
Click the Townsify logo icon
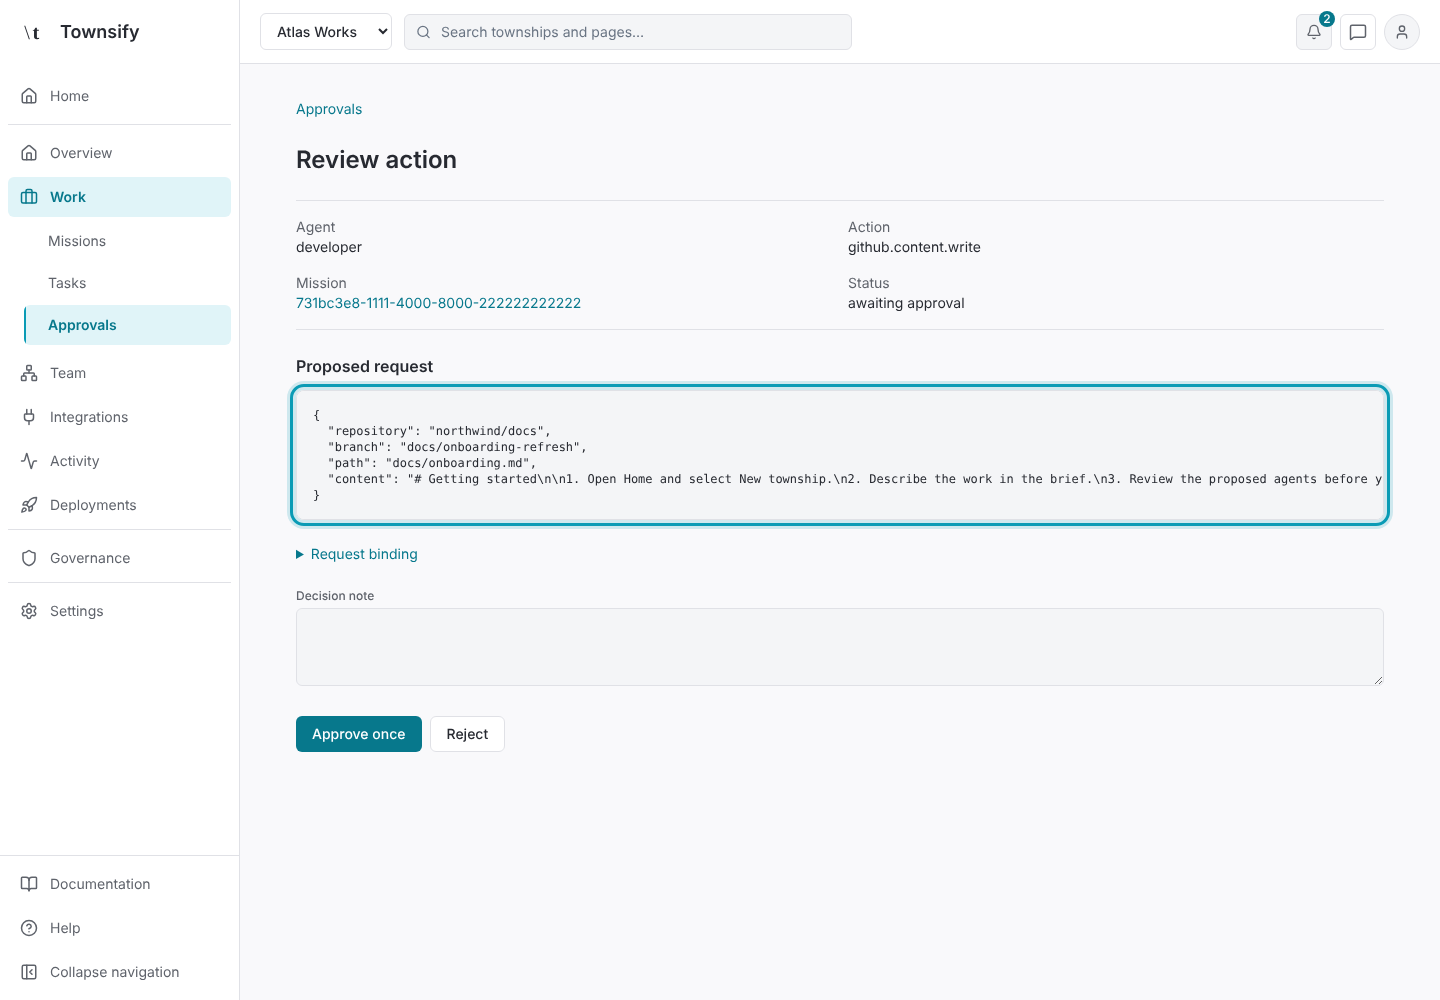tap(32, 32)
